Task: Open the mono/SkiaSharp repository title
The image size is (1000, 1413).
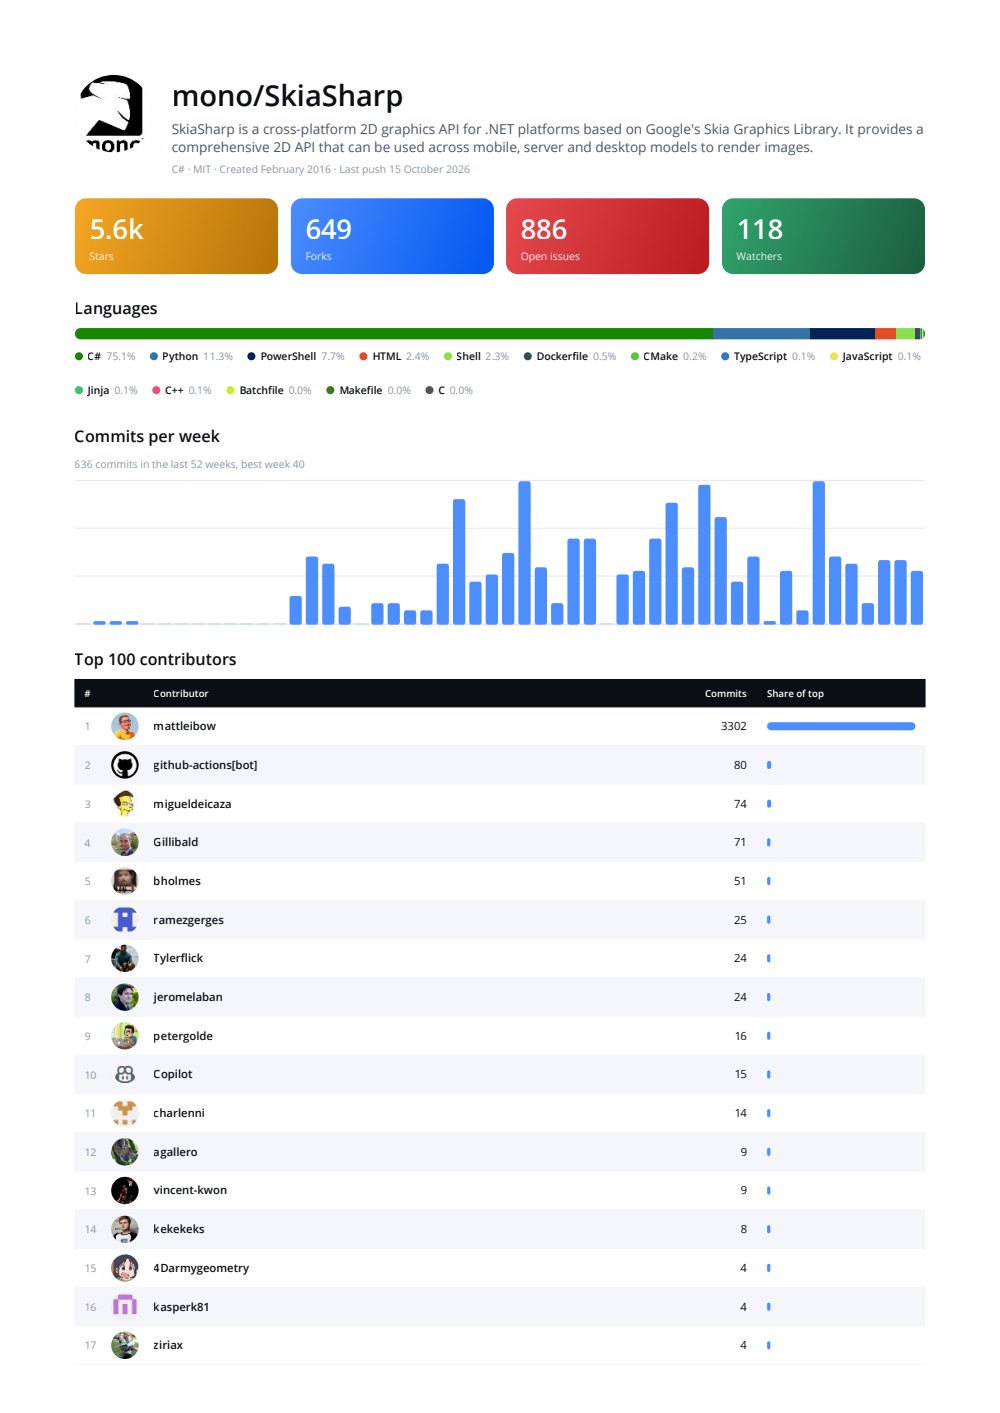Action: coord(287,96)
